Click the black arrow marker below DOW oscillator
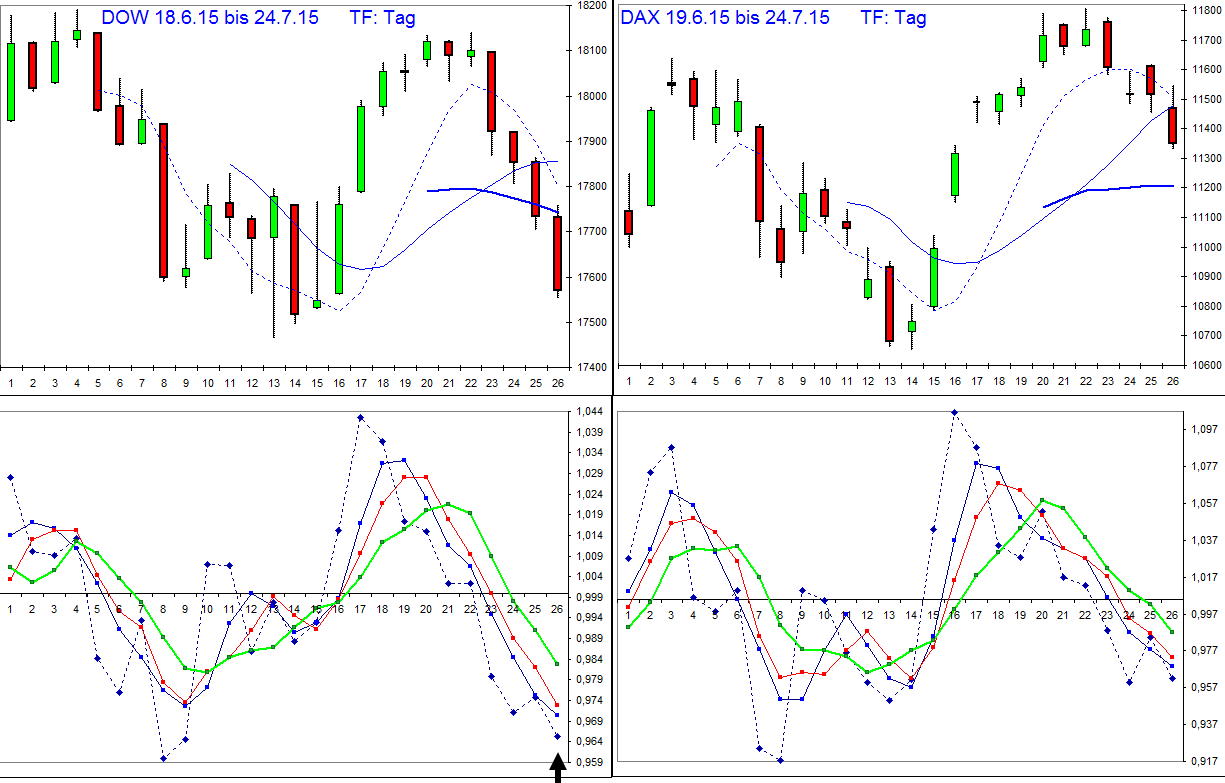The image size is (1225, 783). coord(557,771)
